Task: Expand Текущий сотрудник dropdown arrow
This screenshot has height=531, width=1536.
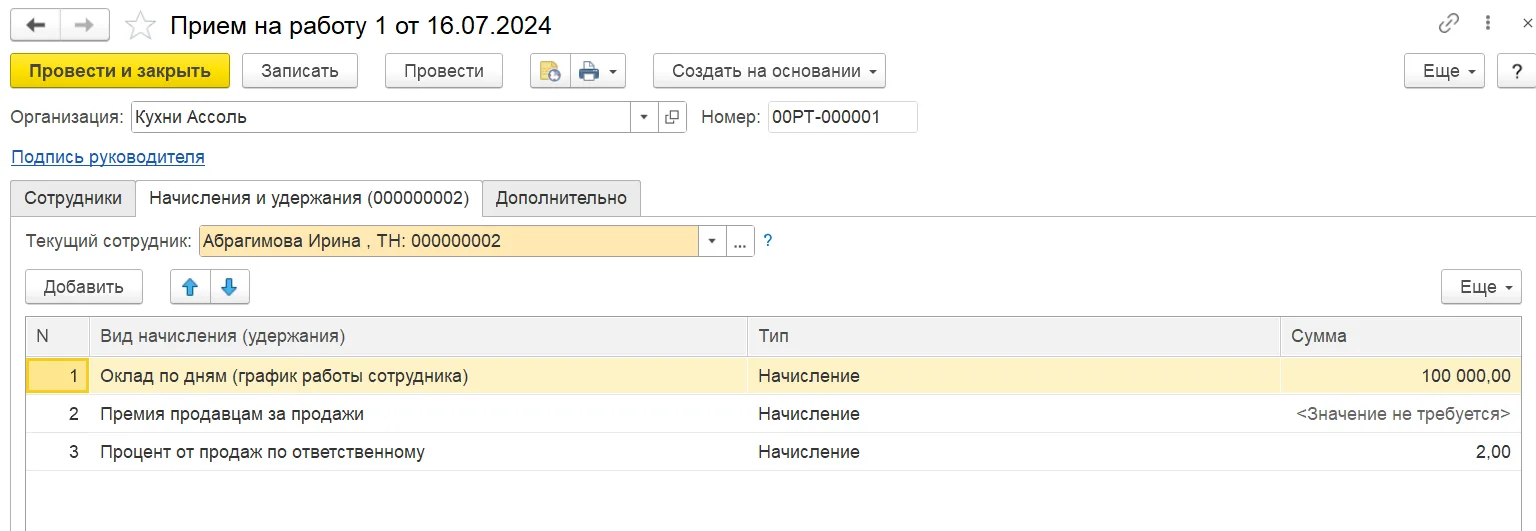Action: (712, 241)
